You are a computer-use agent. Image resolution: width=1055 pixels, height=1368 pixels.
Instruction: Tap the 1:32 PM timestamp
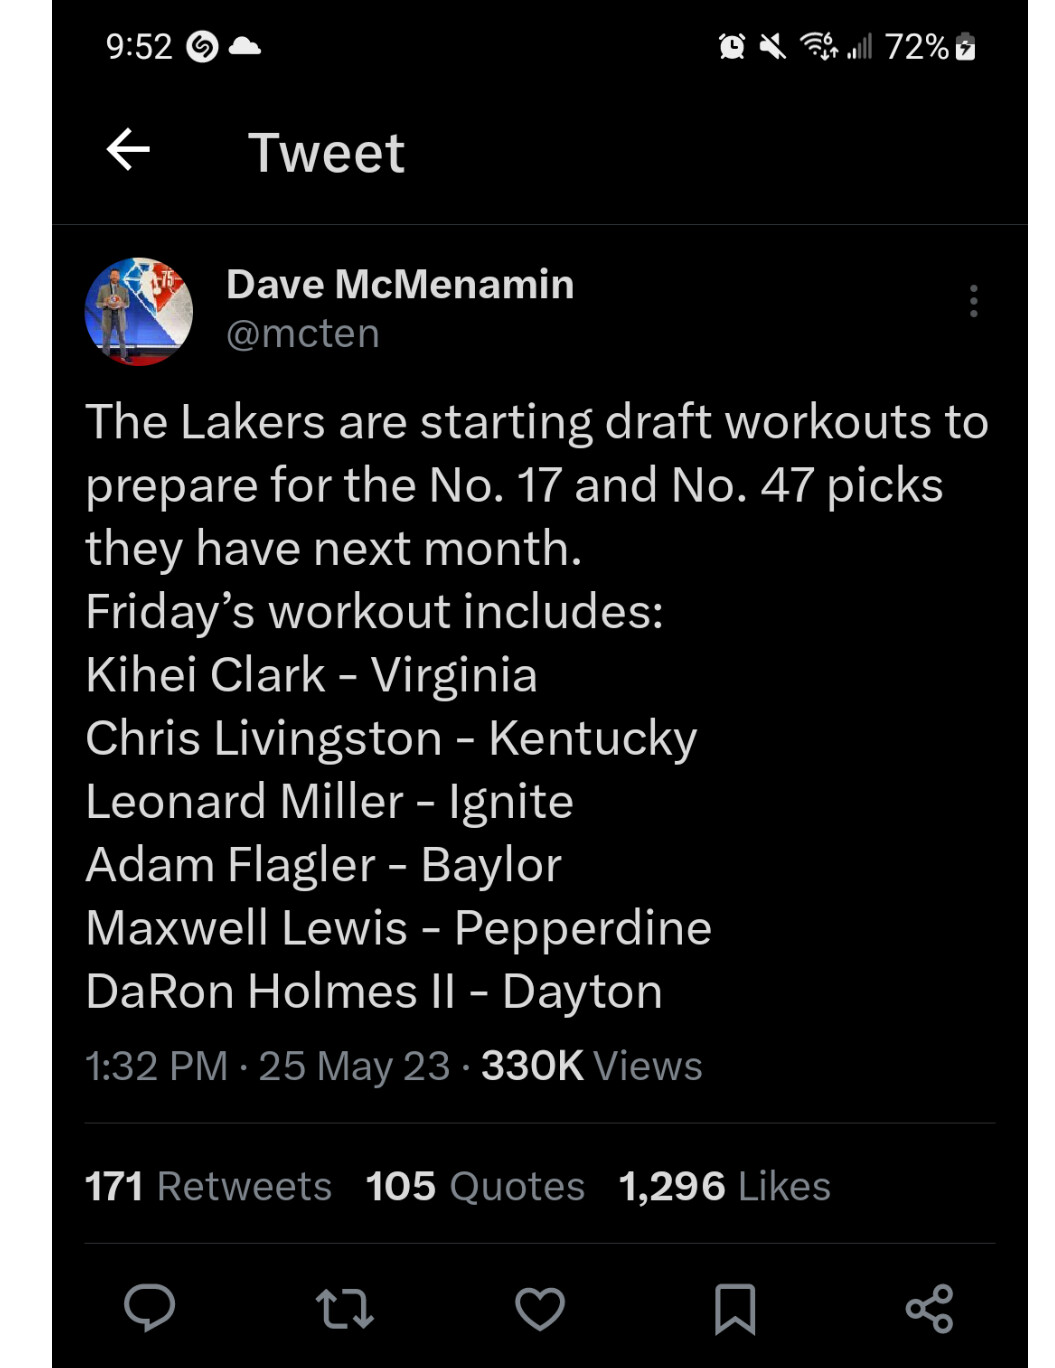pyautogui.click(x=156, y=1066)
